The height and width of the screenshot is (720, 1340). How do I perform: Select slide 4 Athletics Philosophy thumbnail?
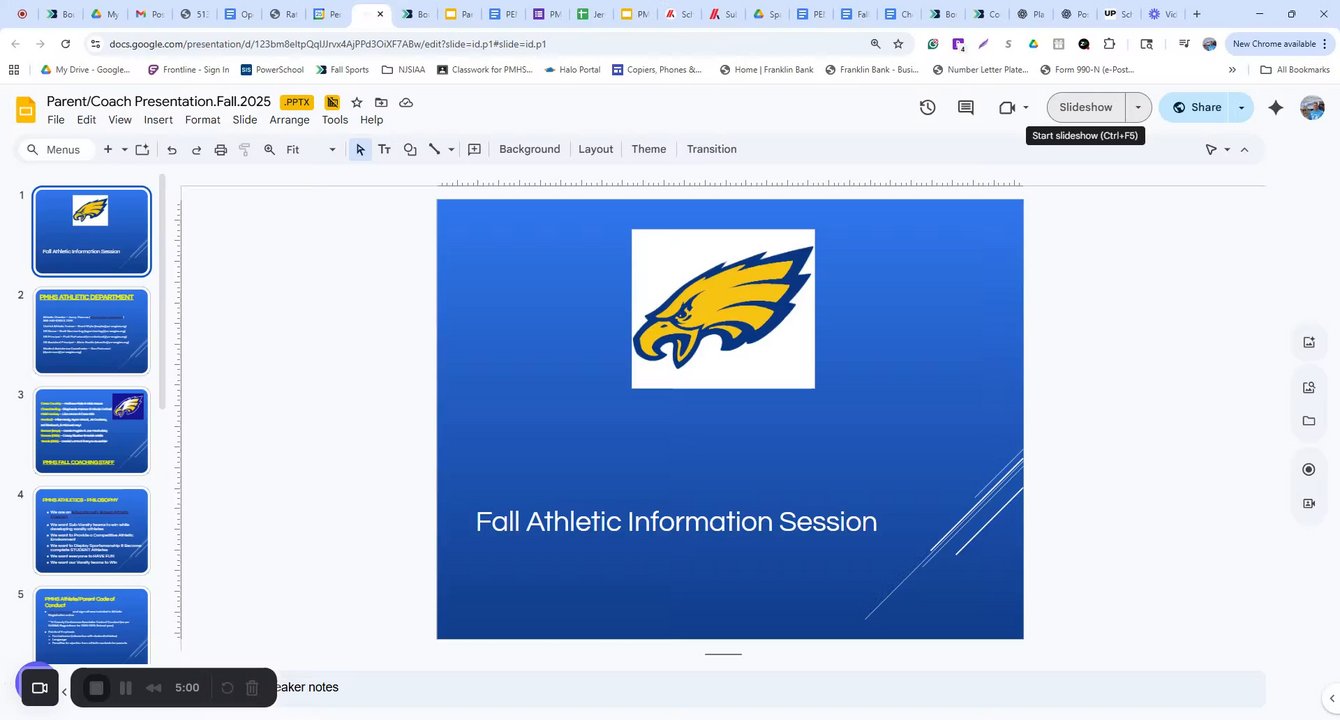coord(92,531)
